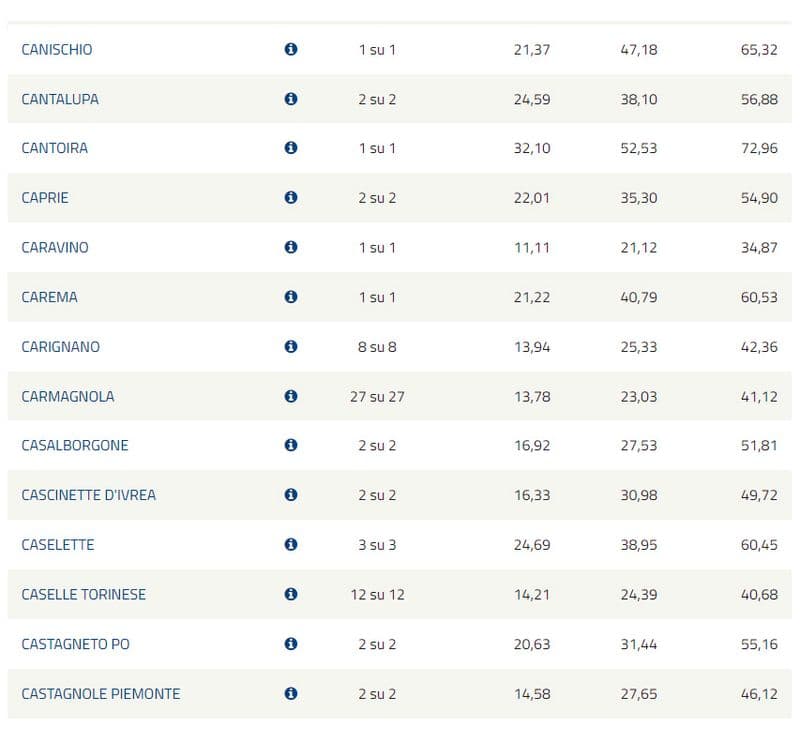This screenshot has width=800, height=745.
Task: Open the Carema info icon
Action: click(291, 297)
